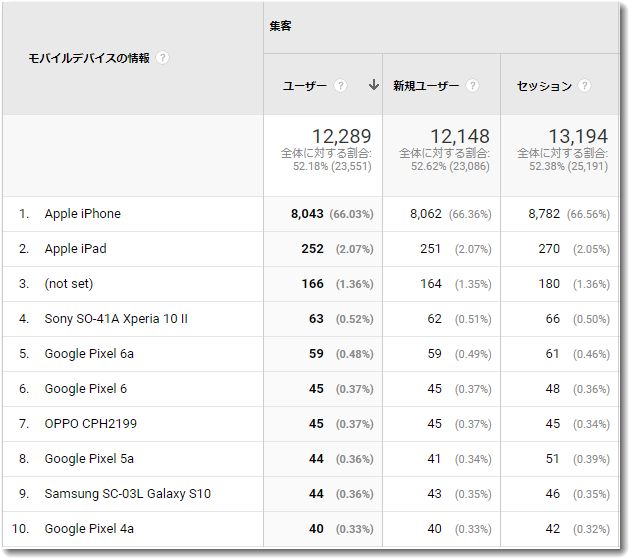
Task: Click total sessions value 13,194
Action: pyautogui.click(x=578, y=137)
